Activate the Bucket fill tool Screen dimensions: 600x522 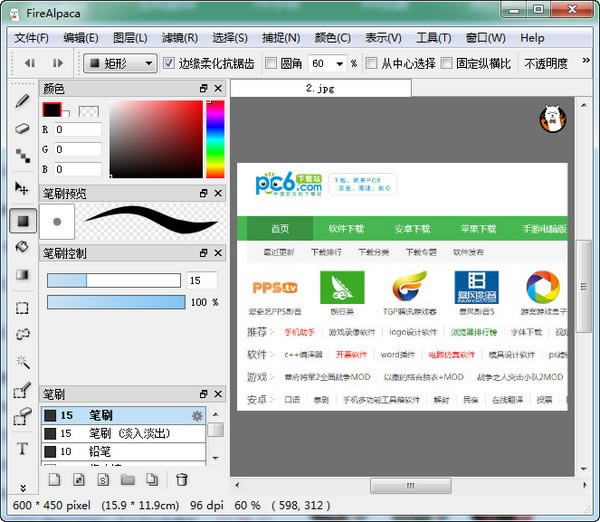[x=22, y=246]
